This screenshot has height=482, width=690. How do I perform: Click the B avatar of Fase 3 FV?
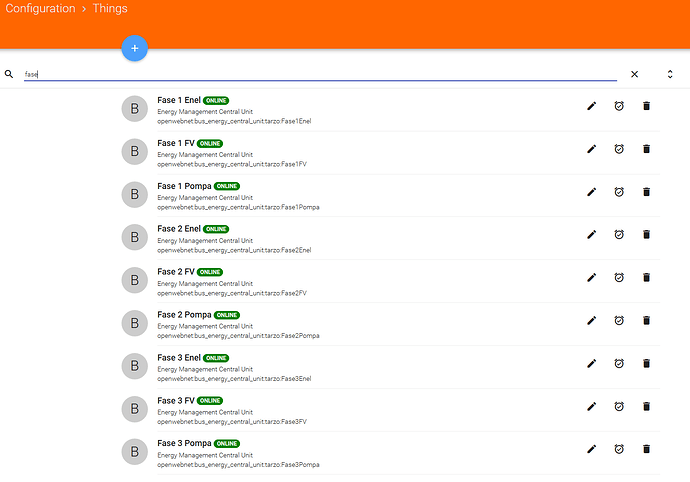[x=135, y=409]
